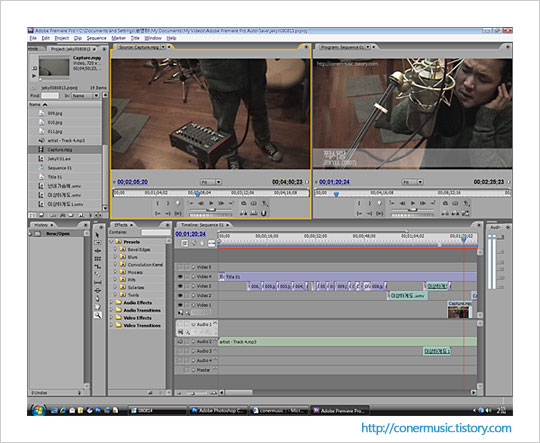Click Loop button in Source monitor
The width and height of the screenshot is (540, 443).
[x=243, y=203]
